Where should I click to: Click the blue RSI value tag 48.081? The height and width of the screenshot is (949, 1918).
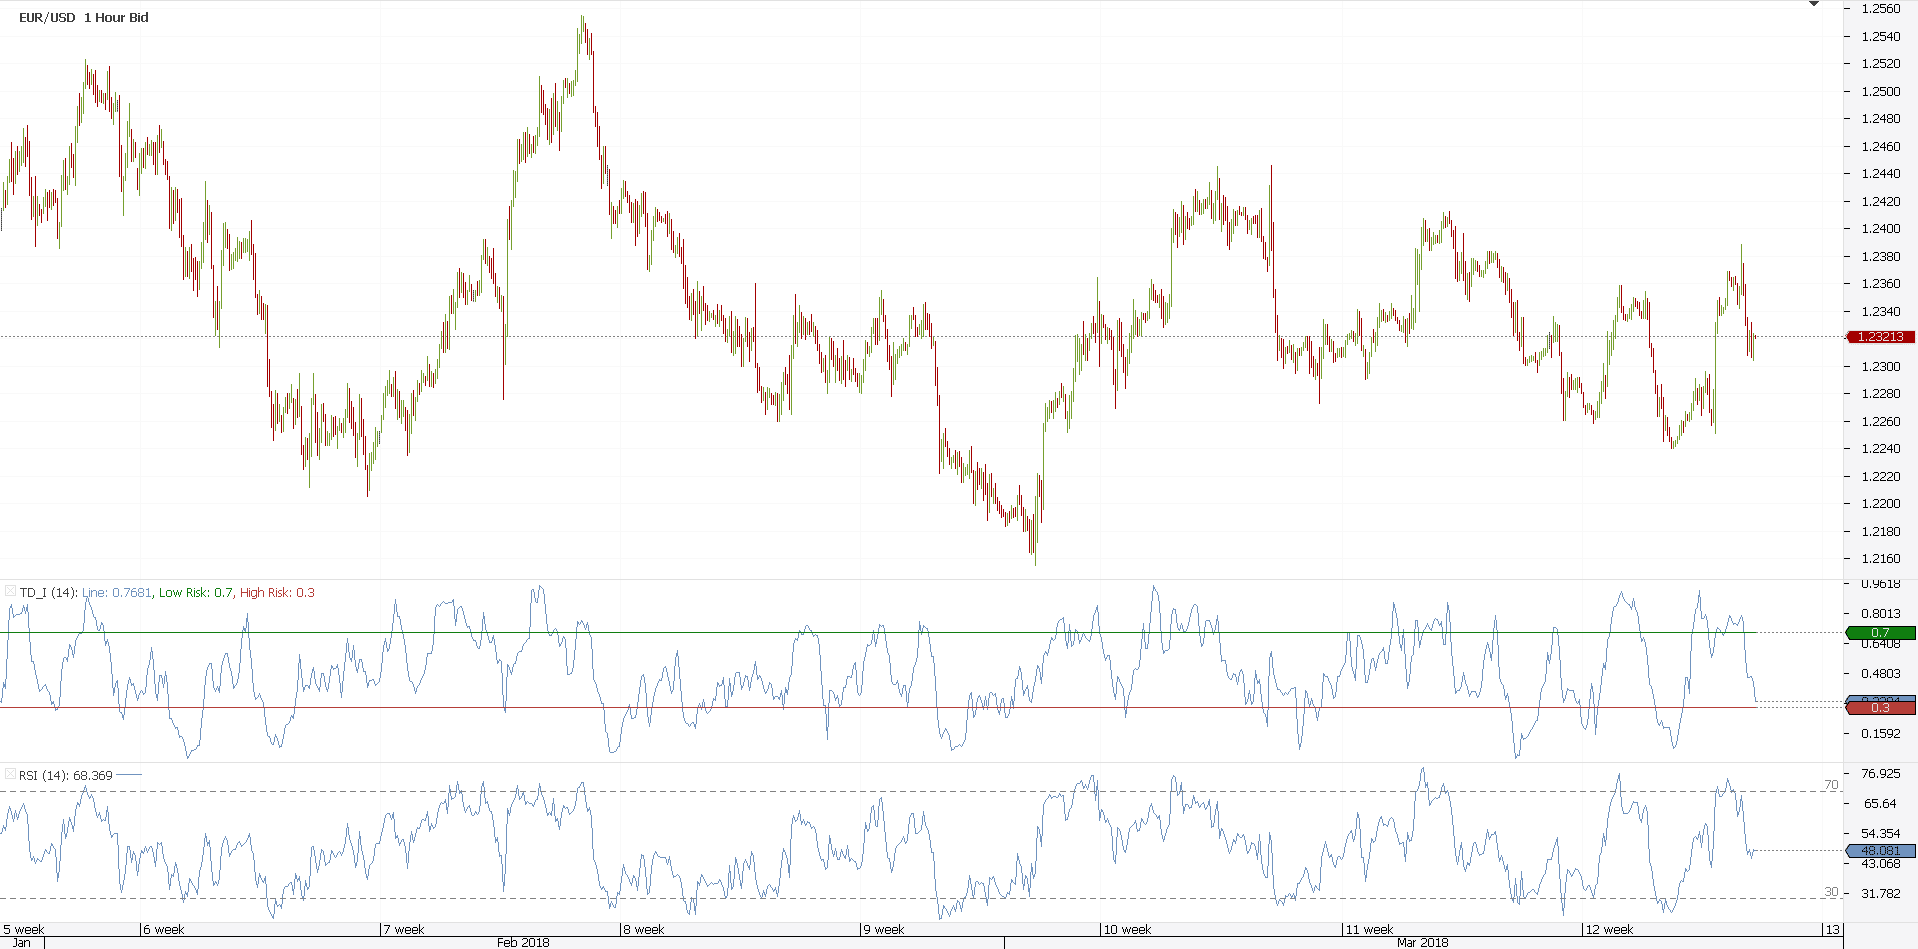pos(1880,851)
